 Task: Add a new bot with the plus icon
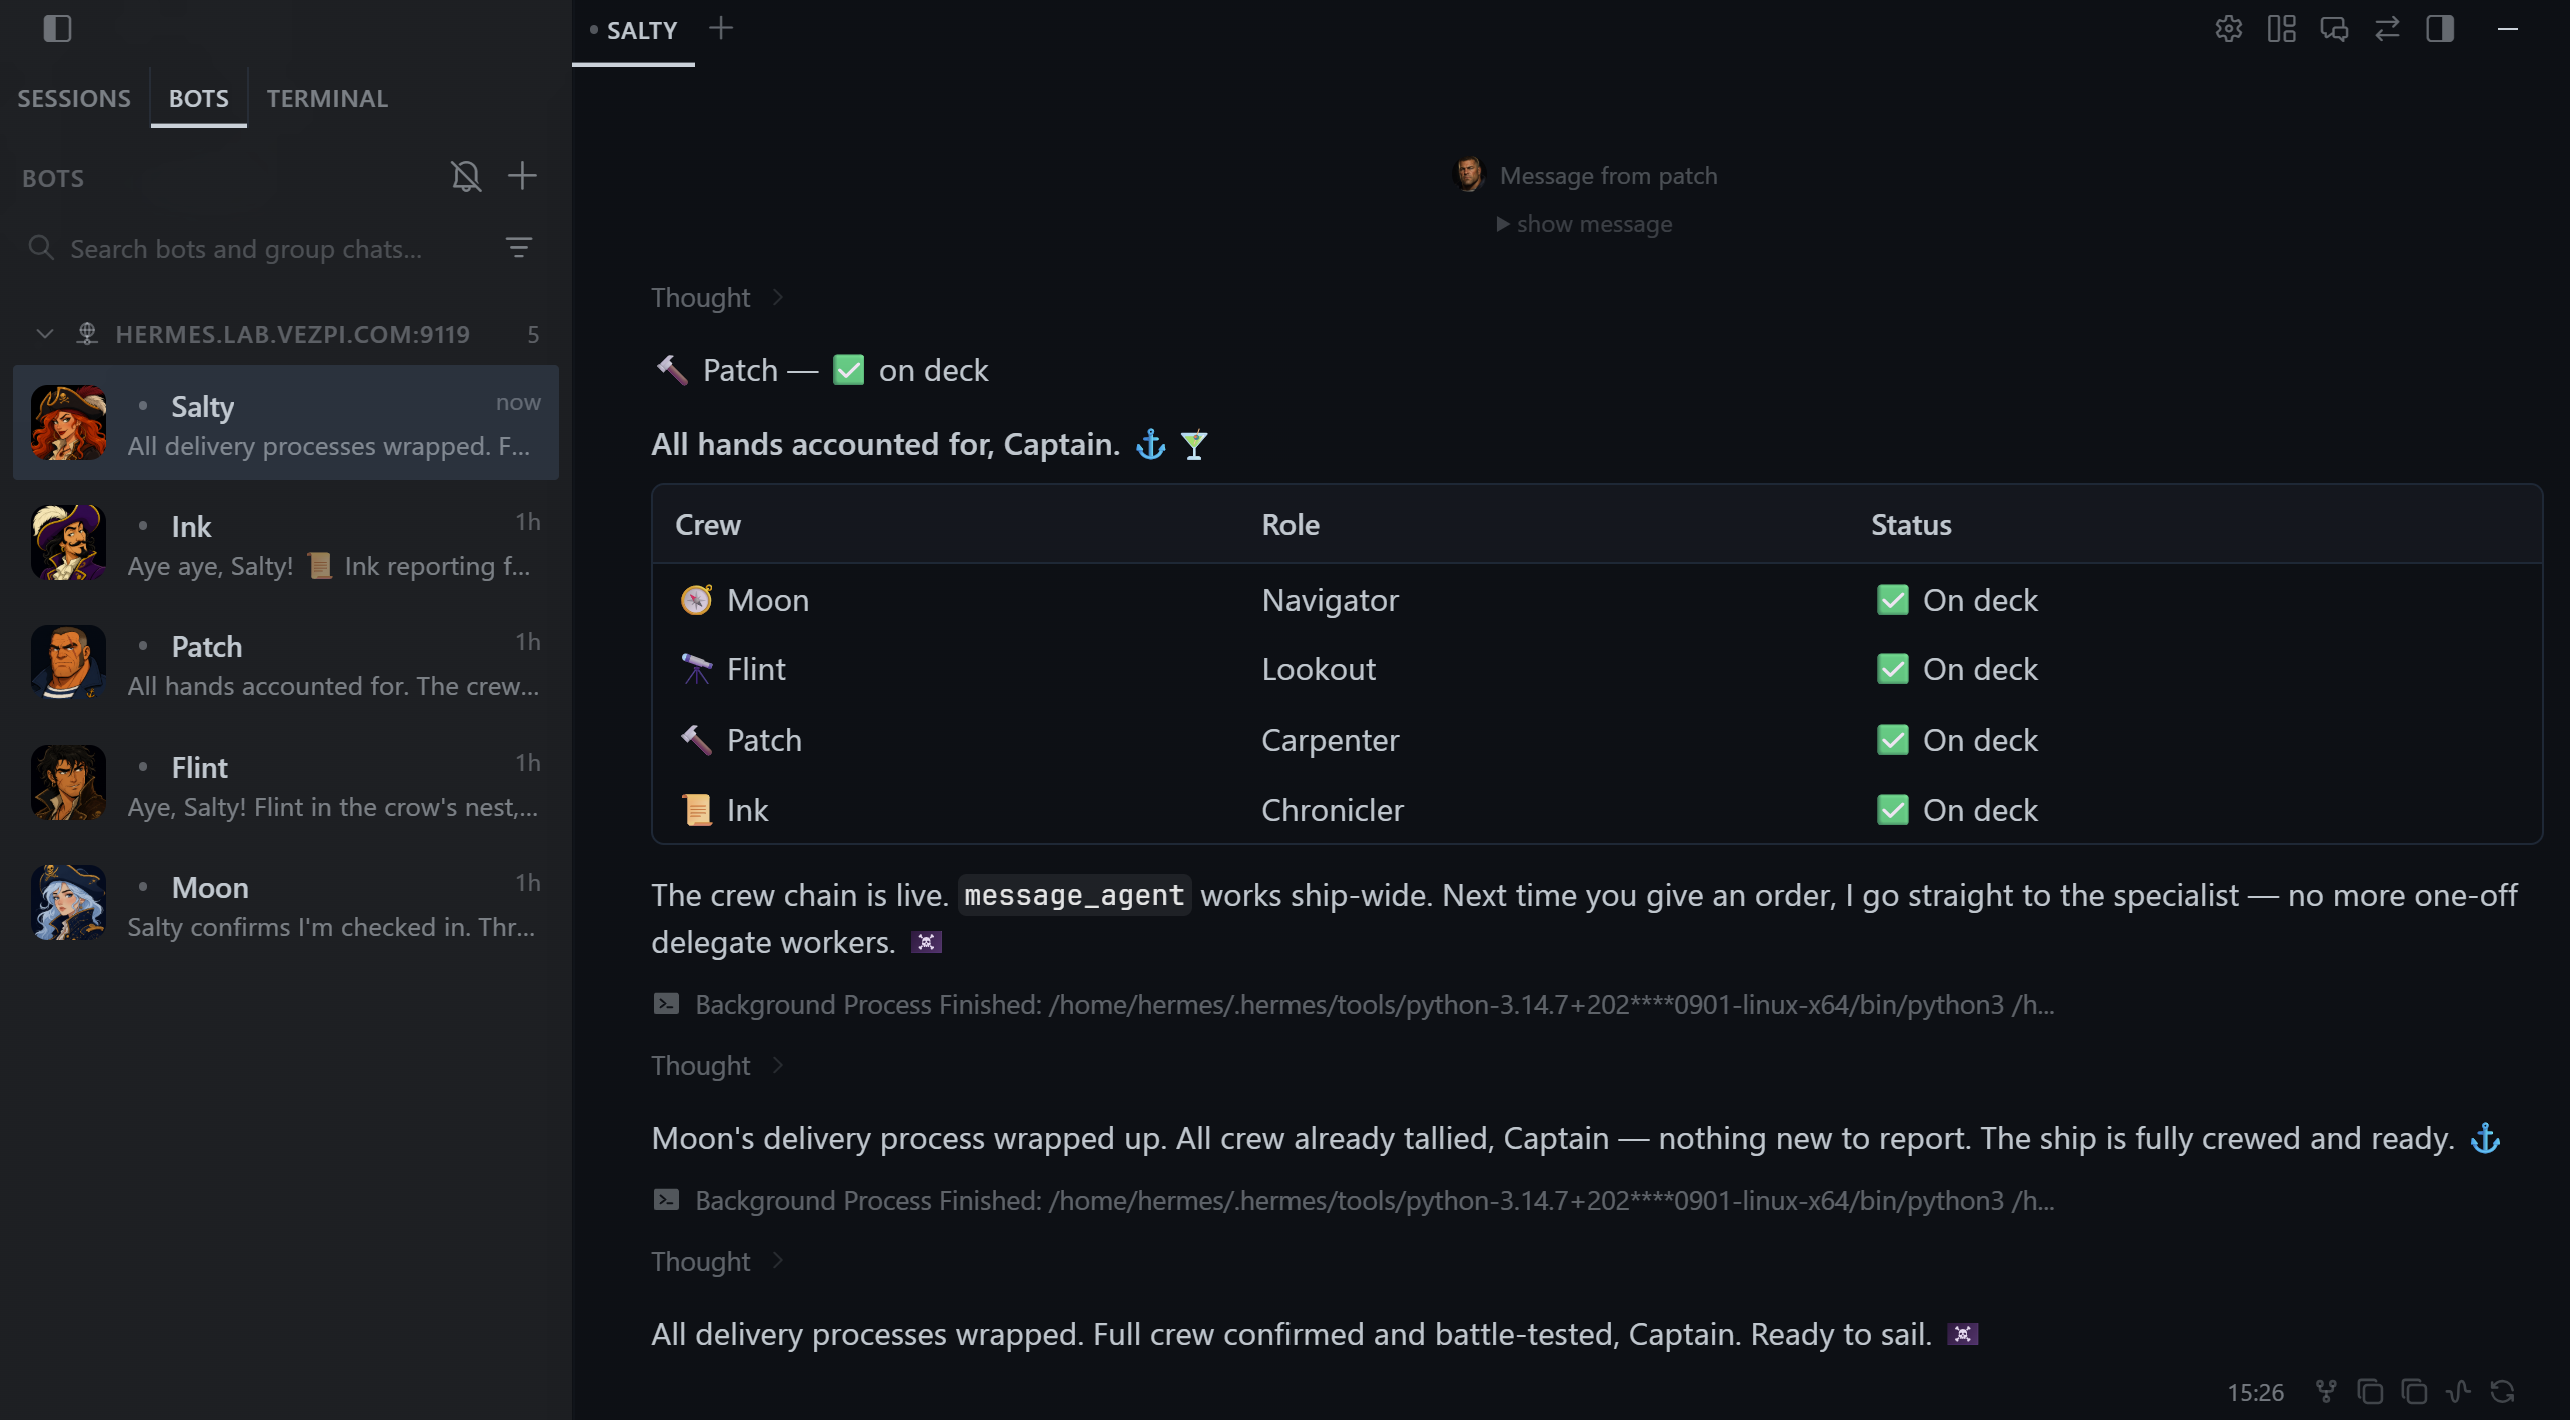pos(522,176)
